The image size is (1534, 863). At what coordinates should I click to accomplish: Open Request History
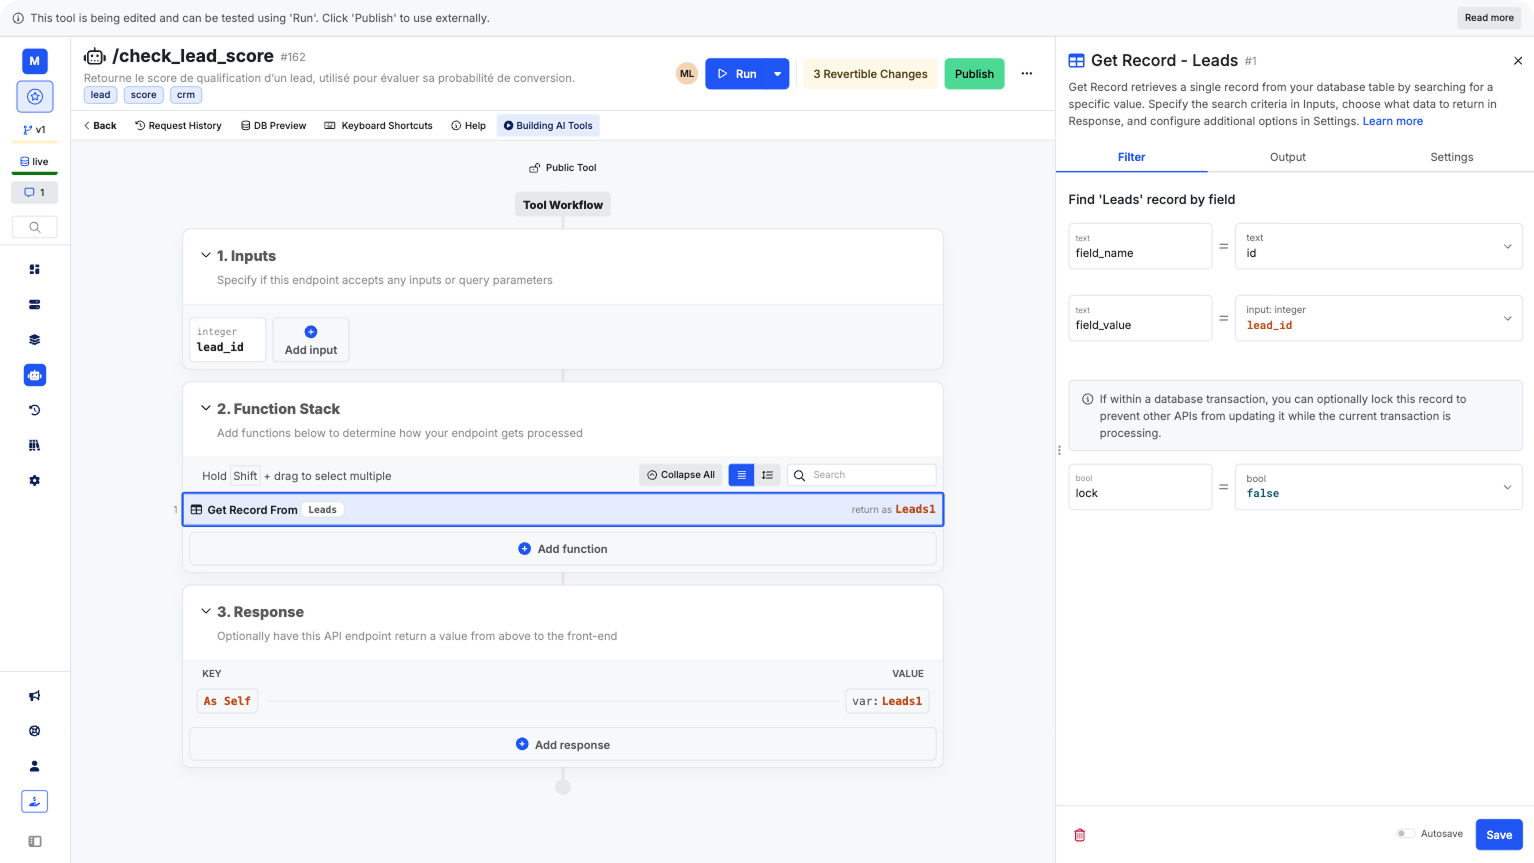[x=178, y=126]
